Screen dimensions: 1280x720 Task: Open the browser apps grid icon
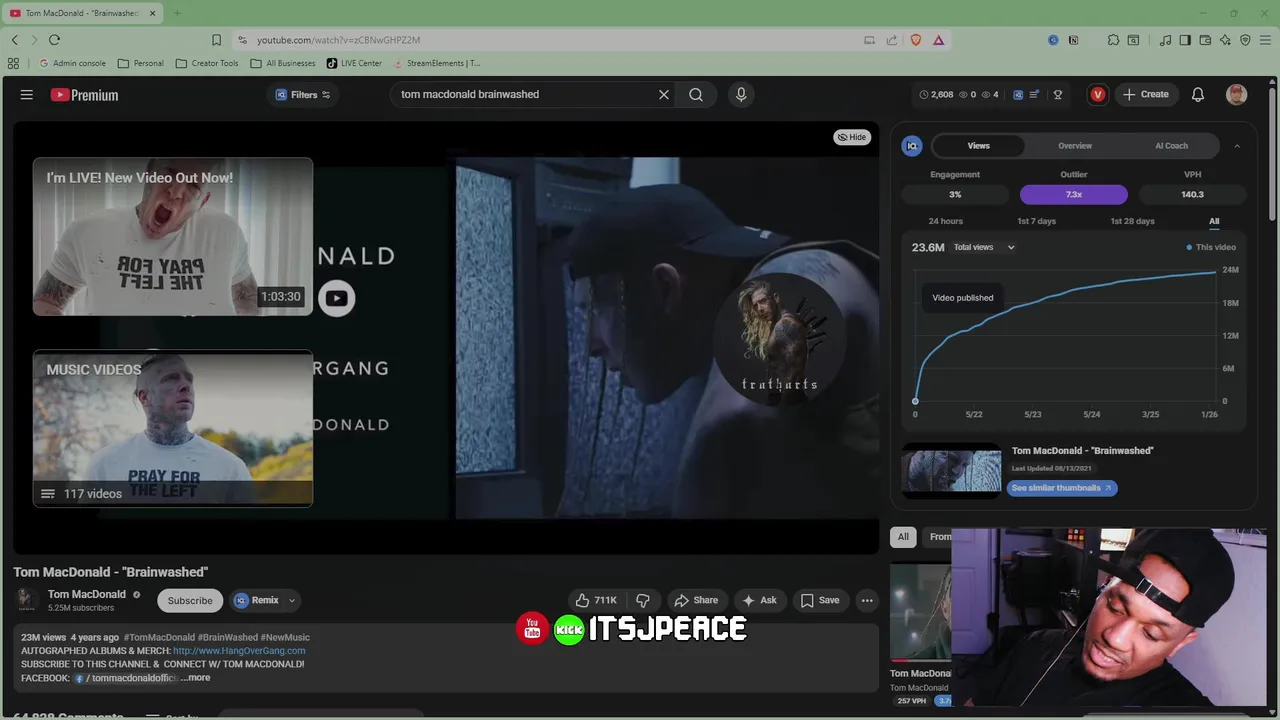[13, 63]
